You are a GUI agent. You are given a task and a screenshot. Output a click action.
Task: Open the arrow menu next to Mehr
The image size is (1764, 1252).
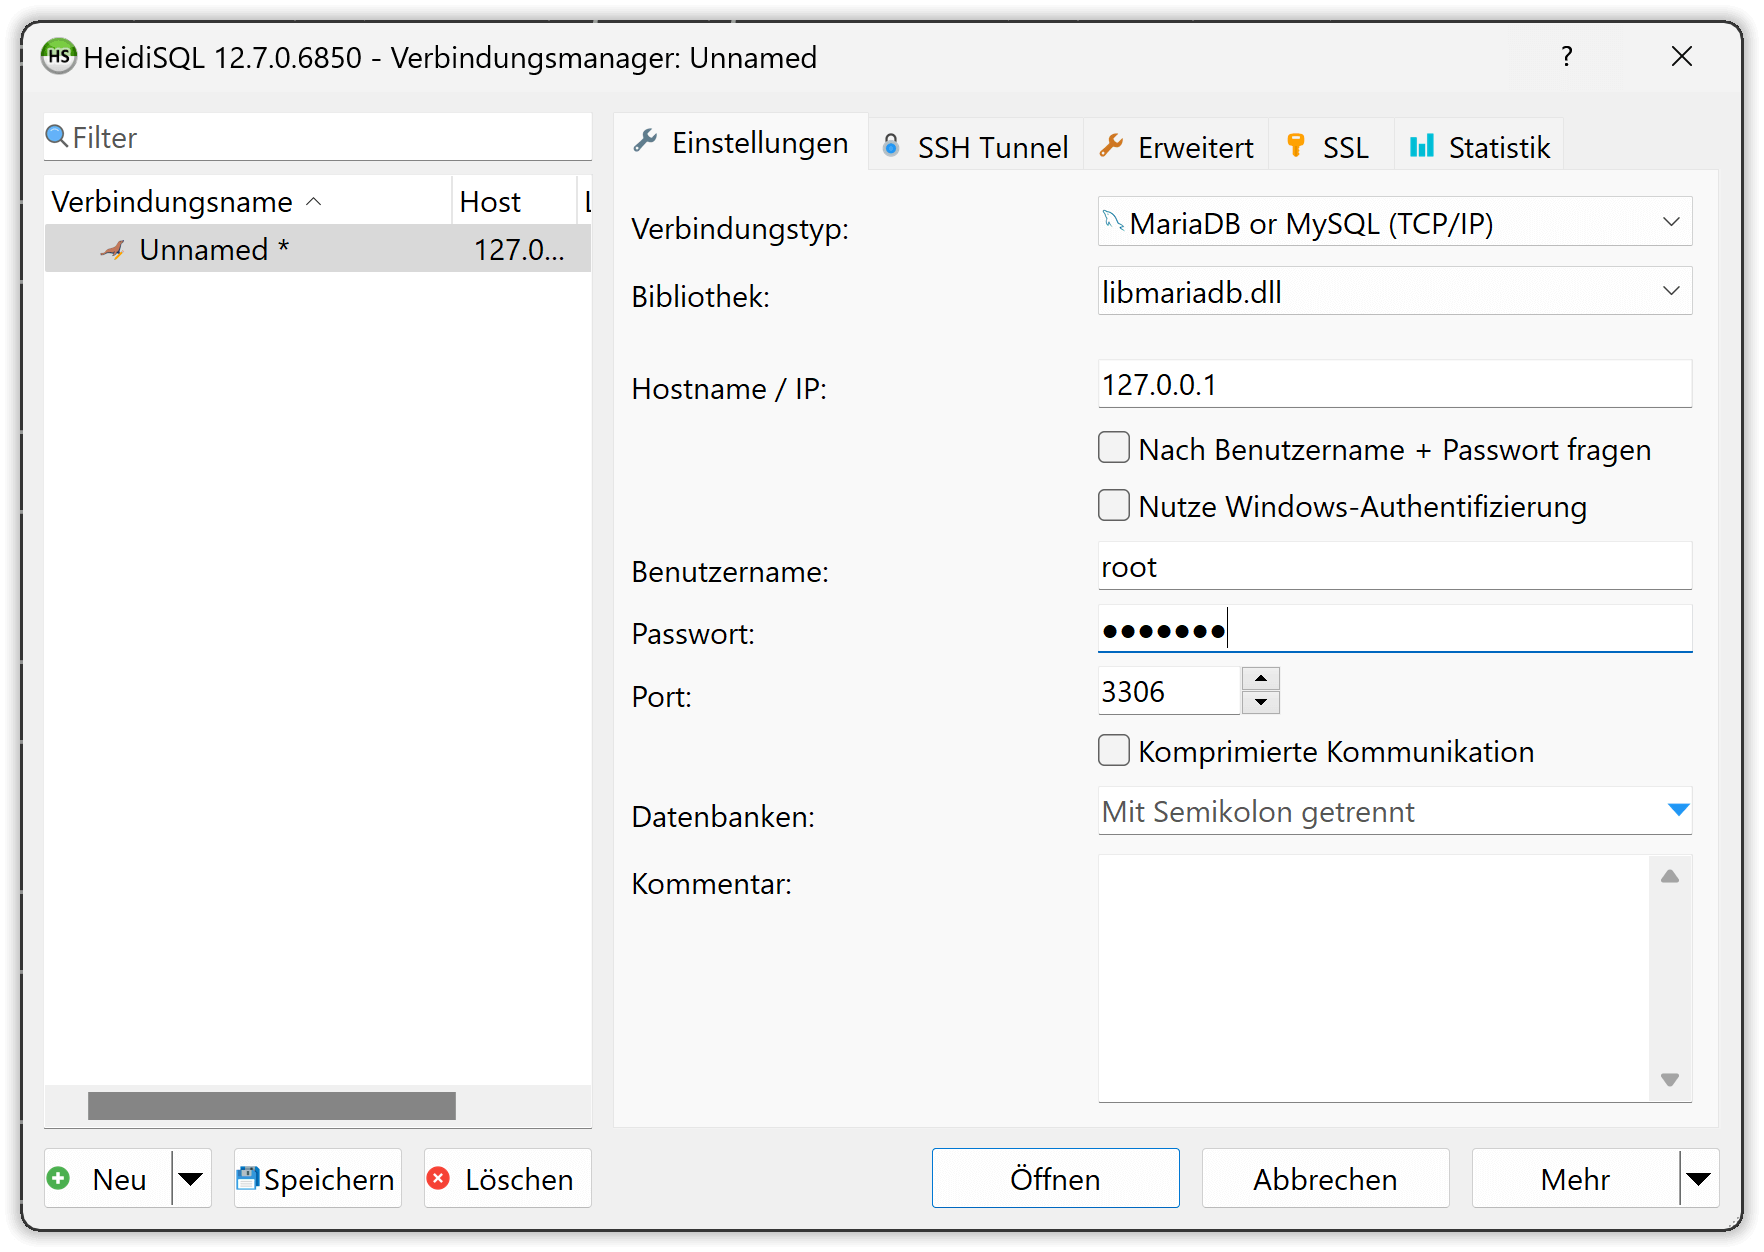(1698, 1178)
